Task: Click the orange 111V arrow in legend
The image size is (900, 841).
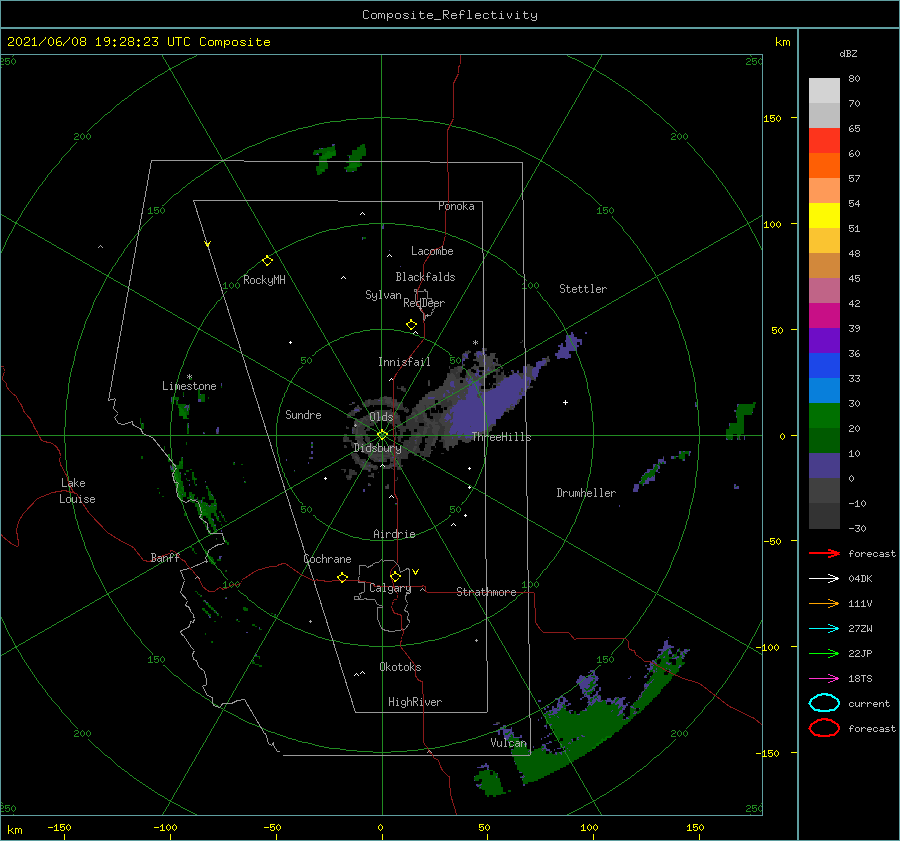Action: pyautogui.click(x=824, y=604)
